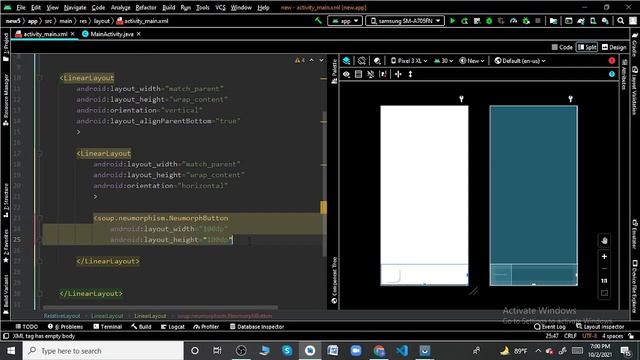Collapse the outer LinearLayout fold marker

point(40,78)
